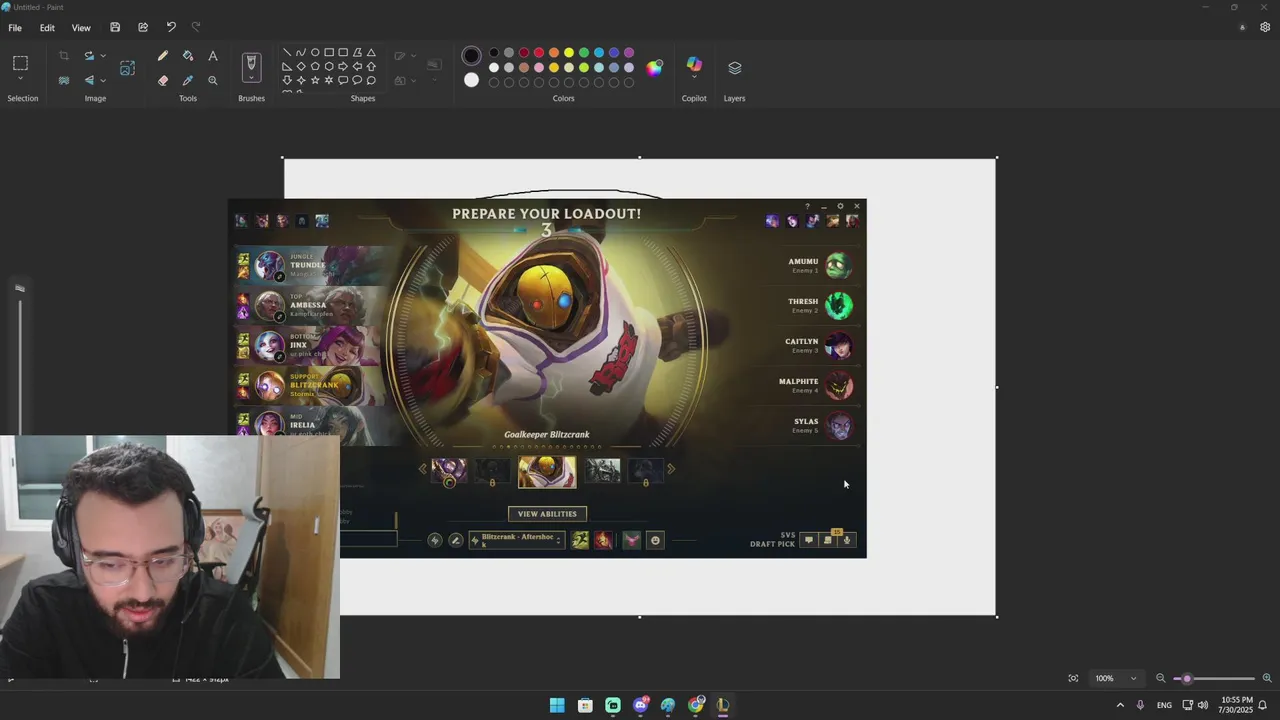Click the Save icon
Screen dimensions: 1280x720
115,27
